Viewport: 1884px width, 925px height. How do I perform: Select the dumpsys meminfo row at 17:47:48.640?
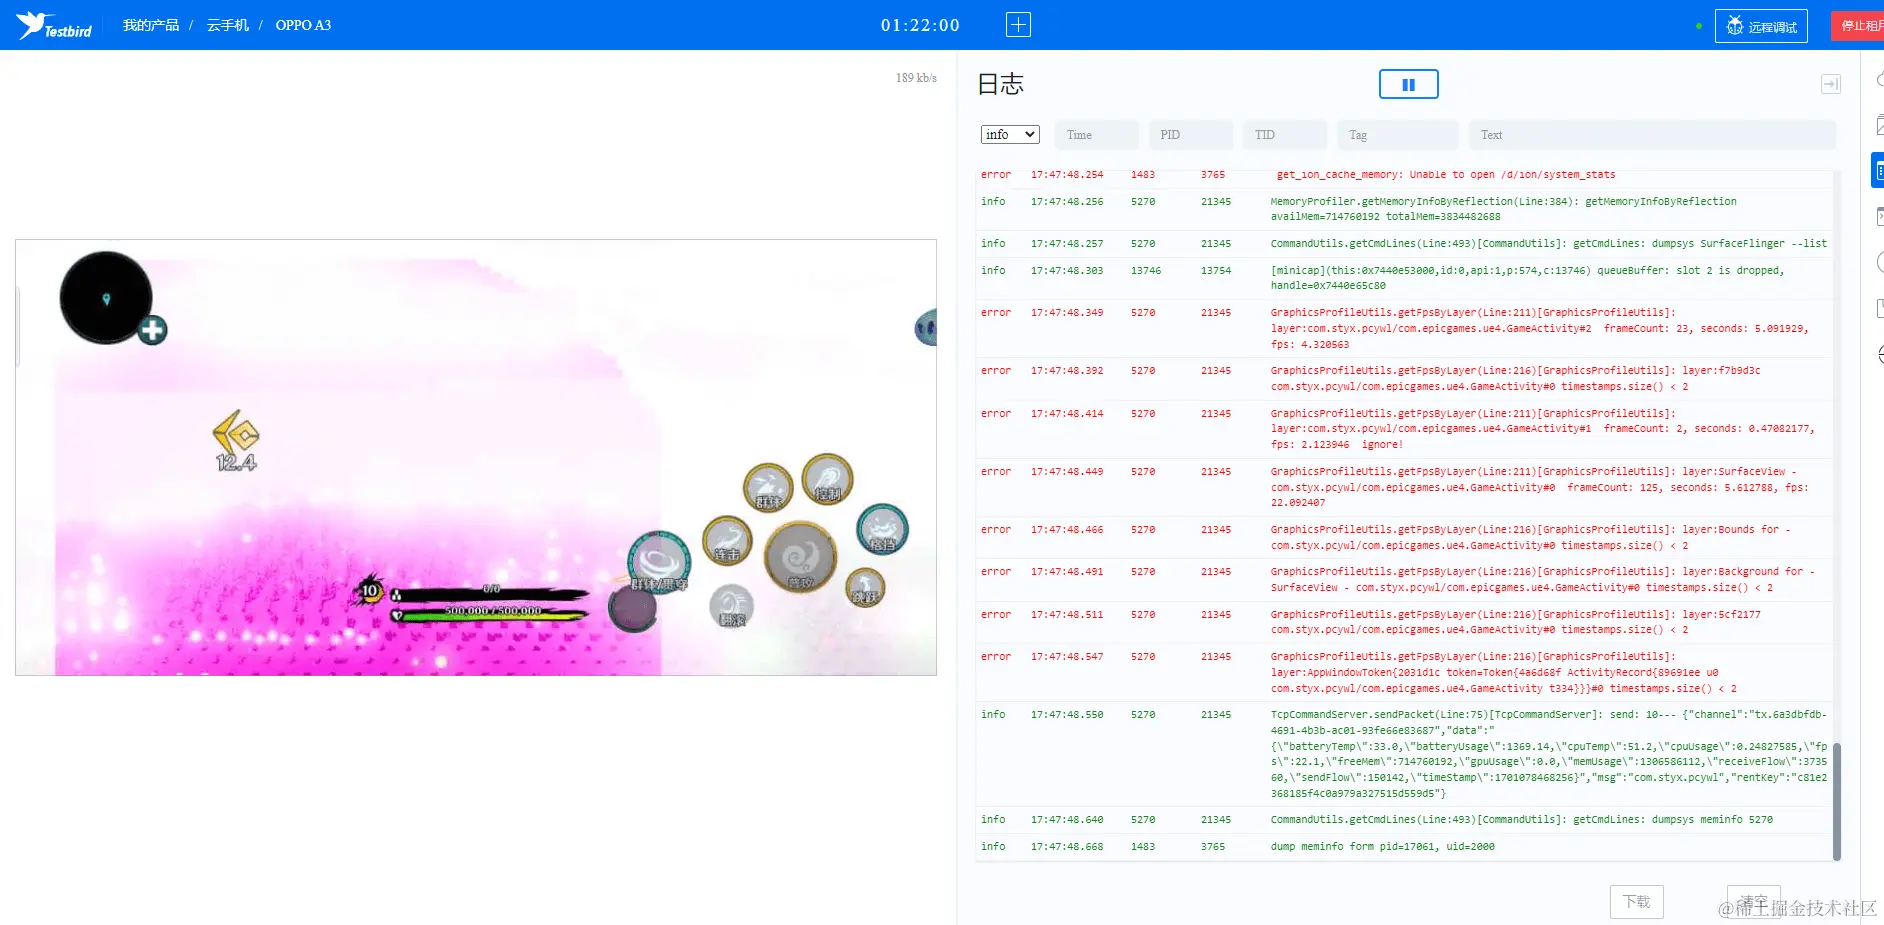tap(1405, 820)
